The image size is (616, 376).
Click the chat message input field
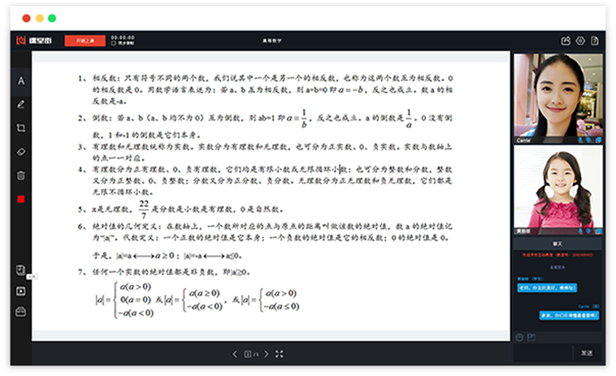click(x=543, y=353)
